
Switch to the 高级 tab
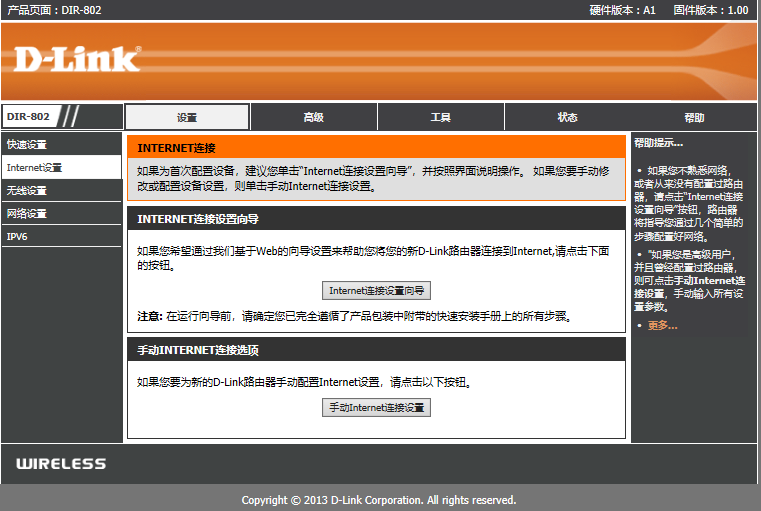point(313,117)
